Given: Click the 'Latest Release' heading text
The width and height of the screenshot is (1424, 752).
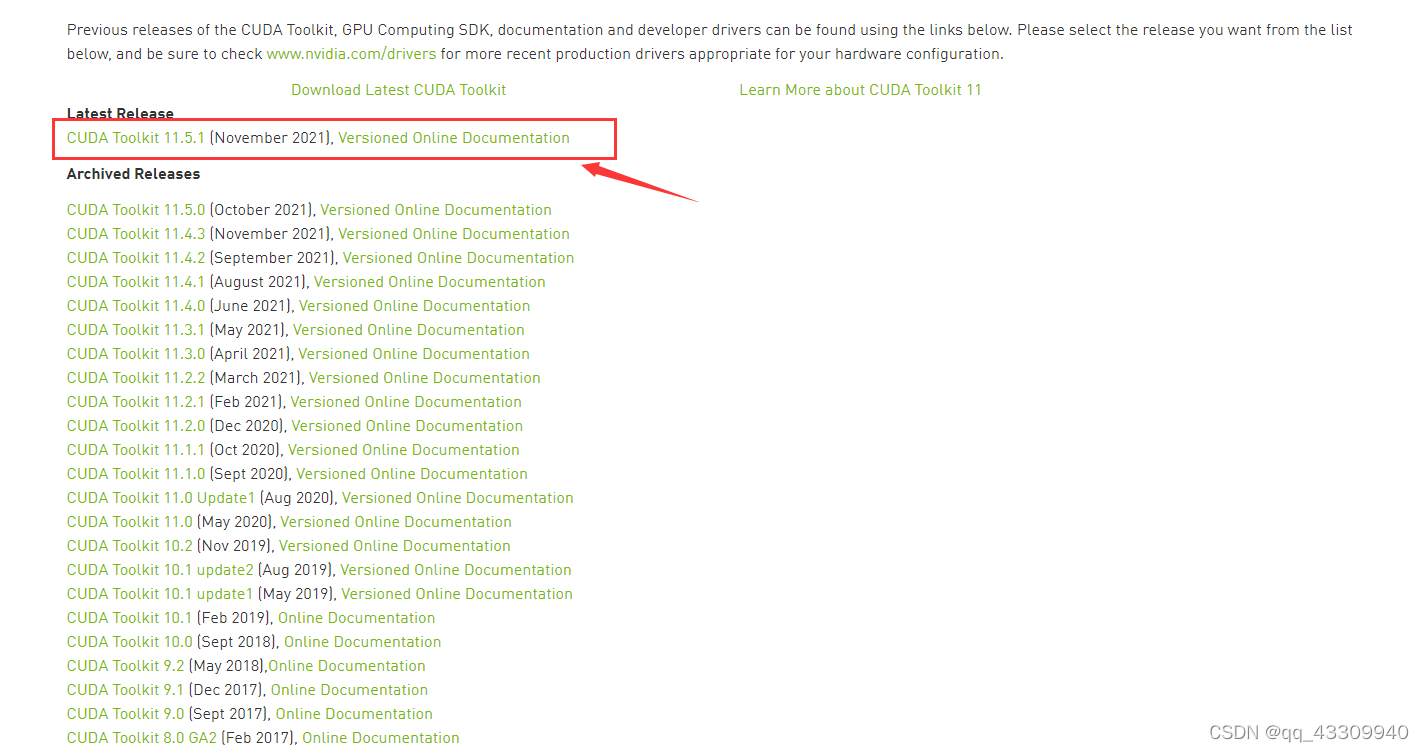Looking at the screenshot, I should pyautogui.click(x=120, y=114).
